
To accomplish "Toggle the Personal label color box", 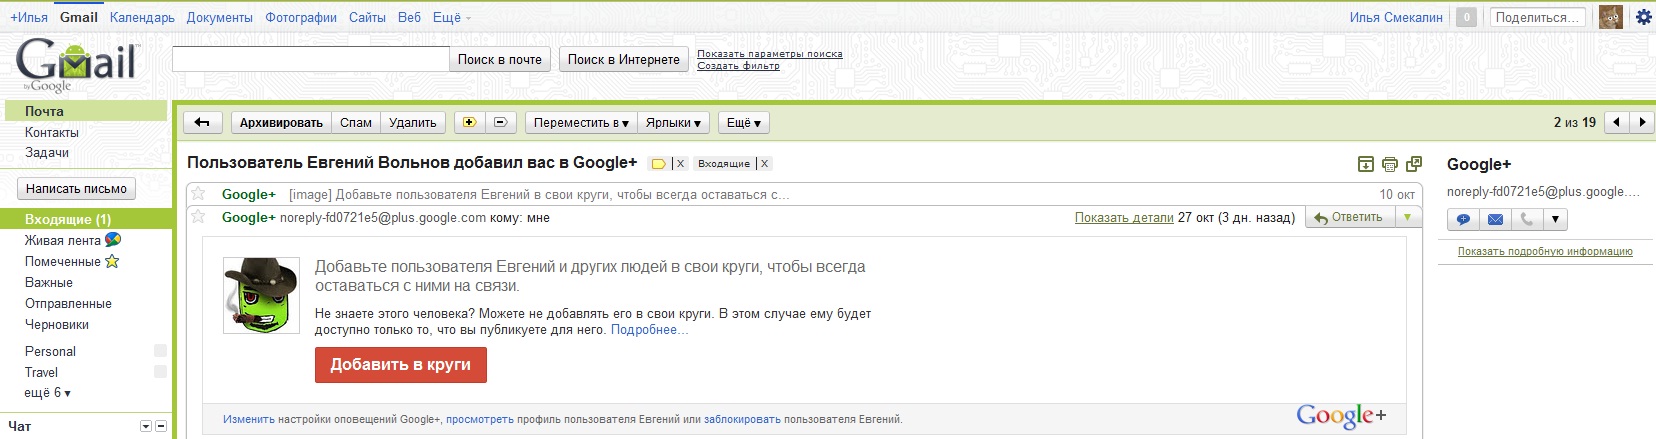I will 160,350.
